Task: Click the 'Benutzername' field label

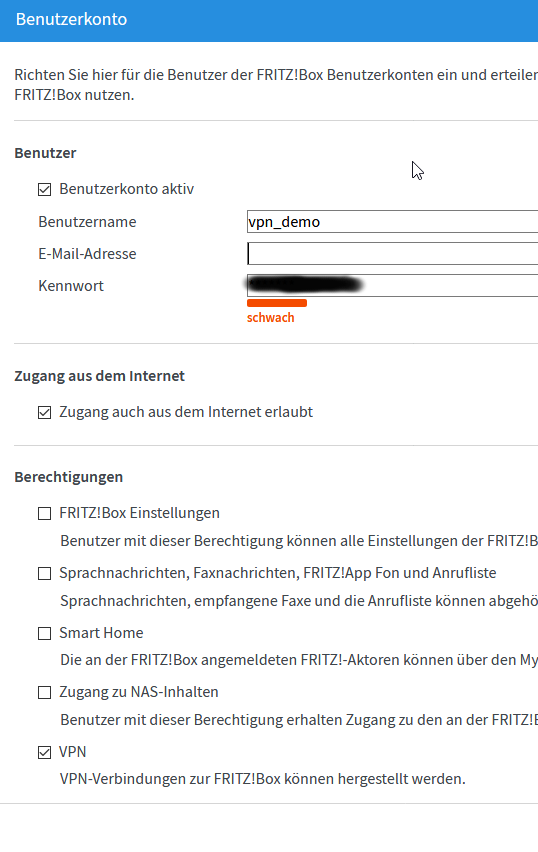Action: coord(87,222)
